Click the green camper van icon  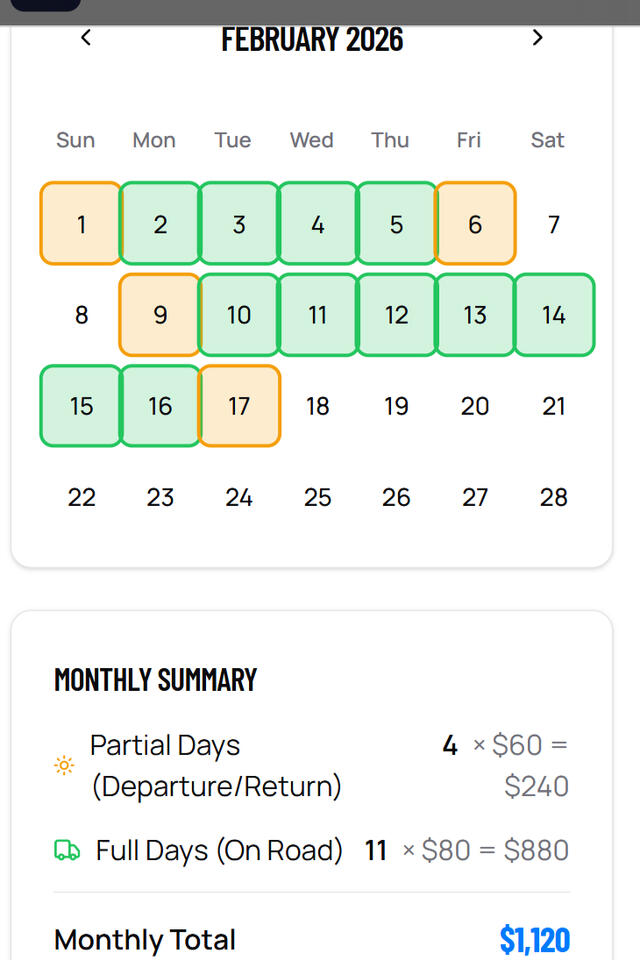point(66,850)
